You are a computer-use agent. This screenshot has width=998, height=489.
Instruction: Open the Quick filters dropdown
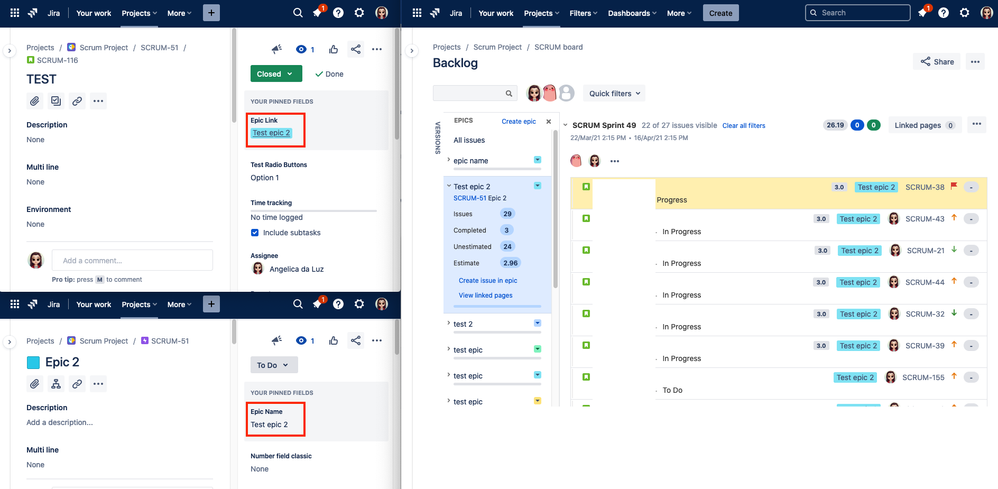pyautogui.click(x=614, y=93)
